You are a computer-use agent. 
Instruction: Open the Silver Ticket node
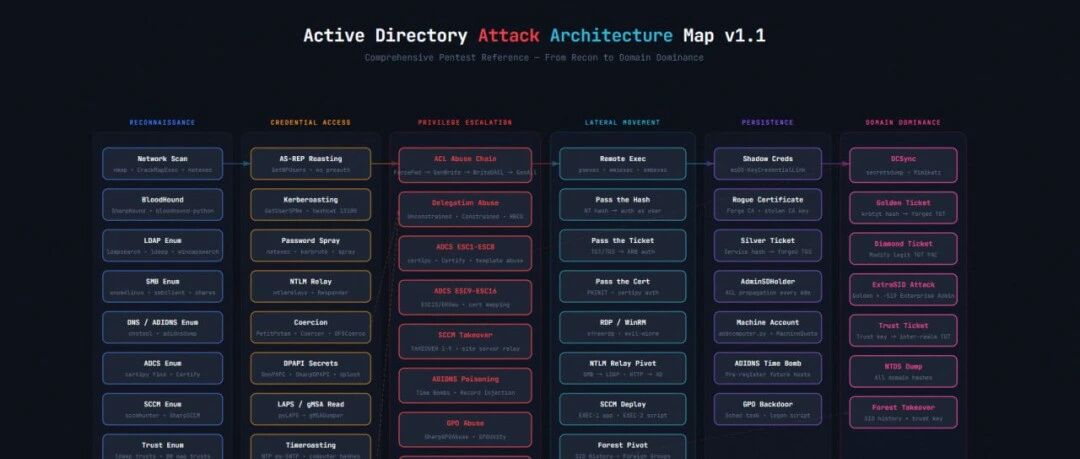click(x=768, y=246)
